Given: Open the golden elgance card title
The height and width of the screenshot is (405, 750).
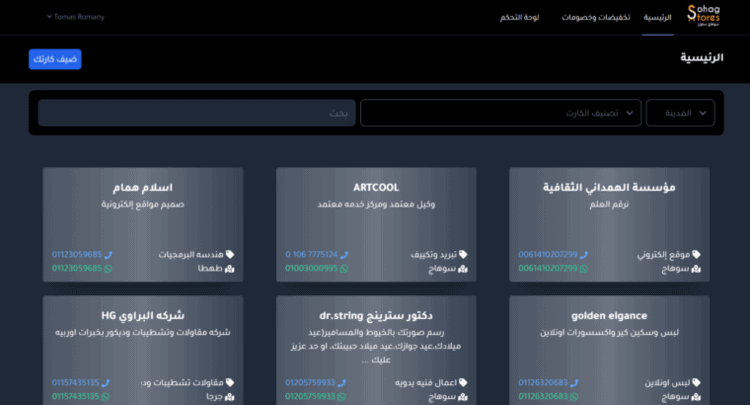Looking at the screenshot, I should pyautogui.click(x=609, y=316).
